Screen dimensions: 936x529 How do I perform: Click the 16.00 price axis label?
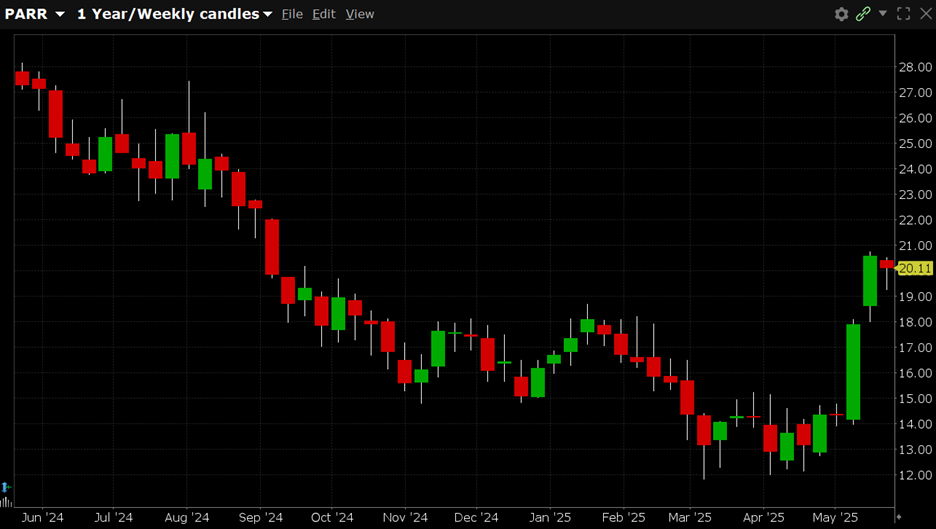[x=916, y=373]
